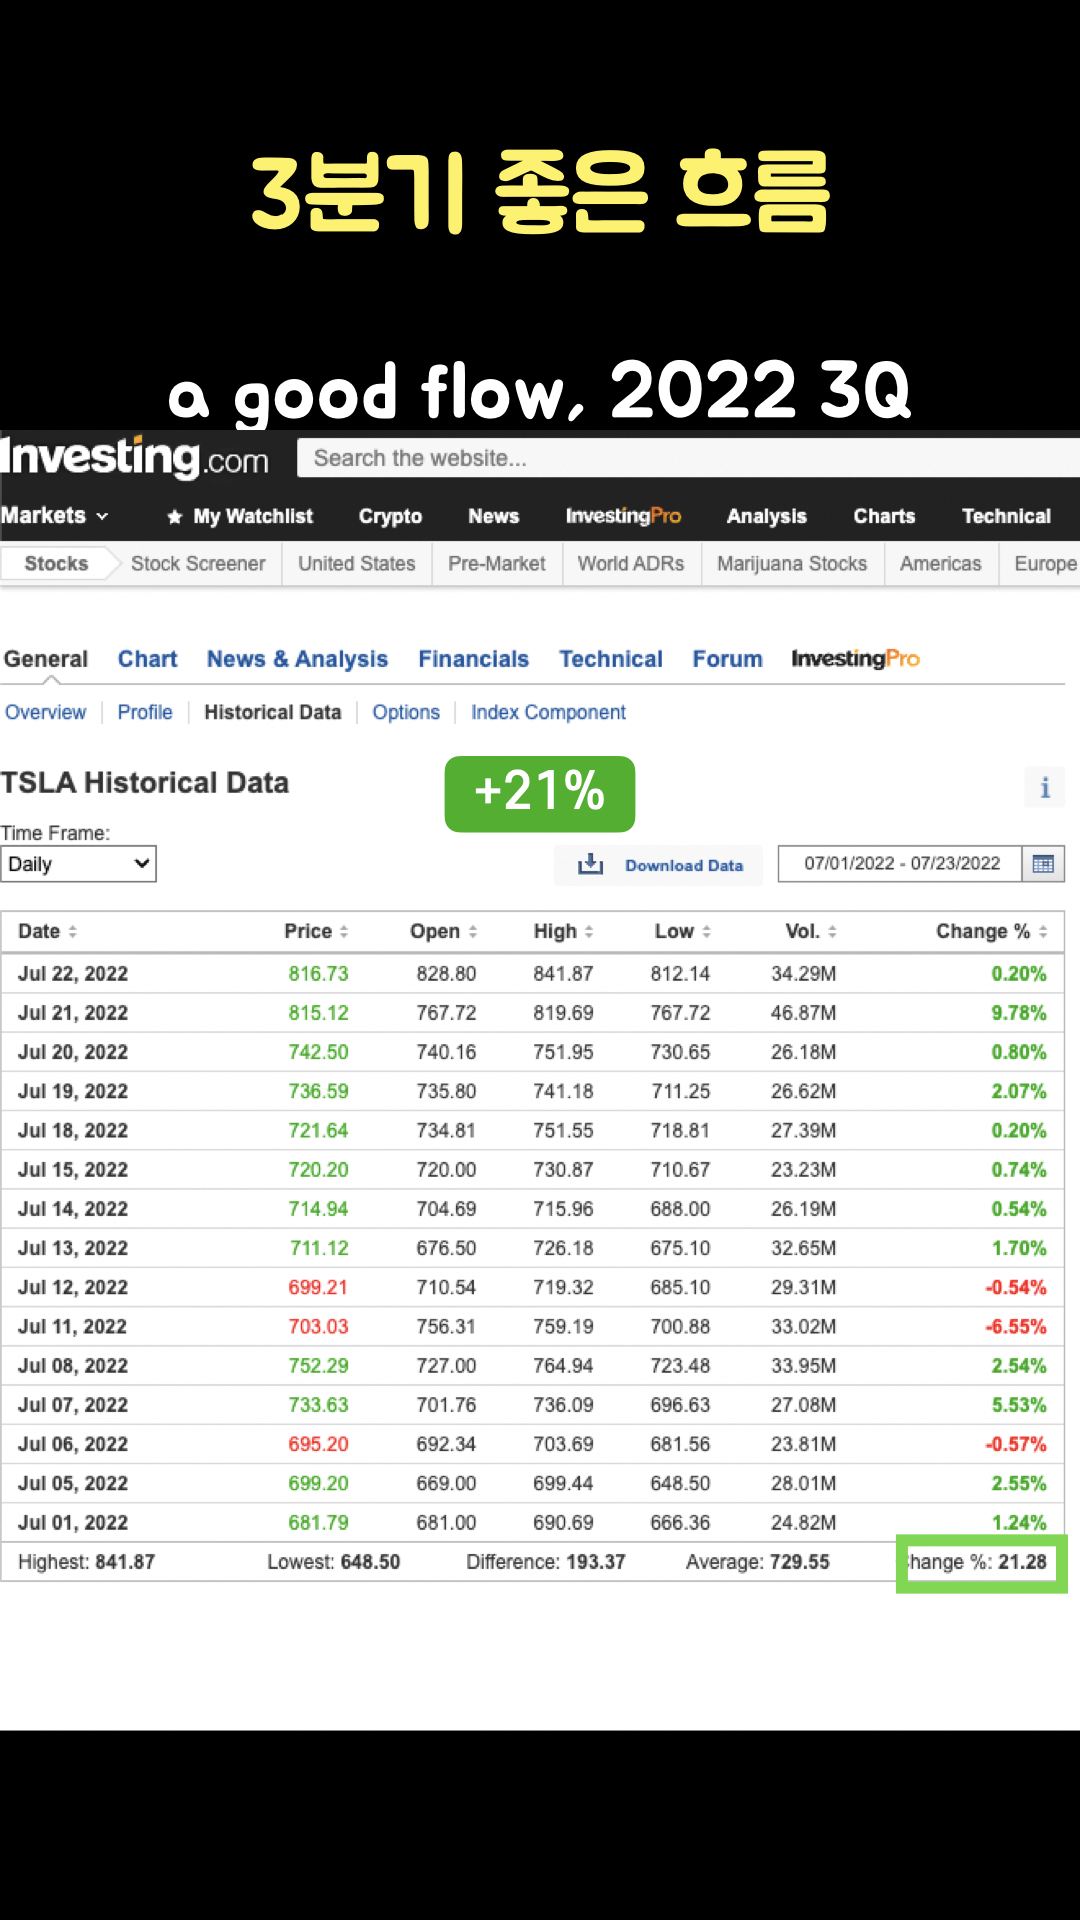Image resolution: width=1080 pixels, height=1920 pixels.
Task: Open the Americas tab
Action: coord(940,564)
